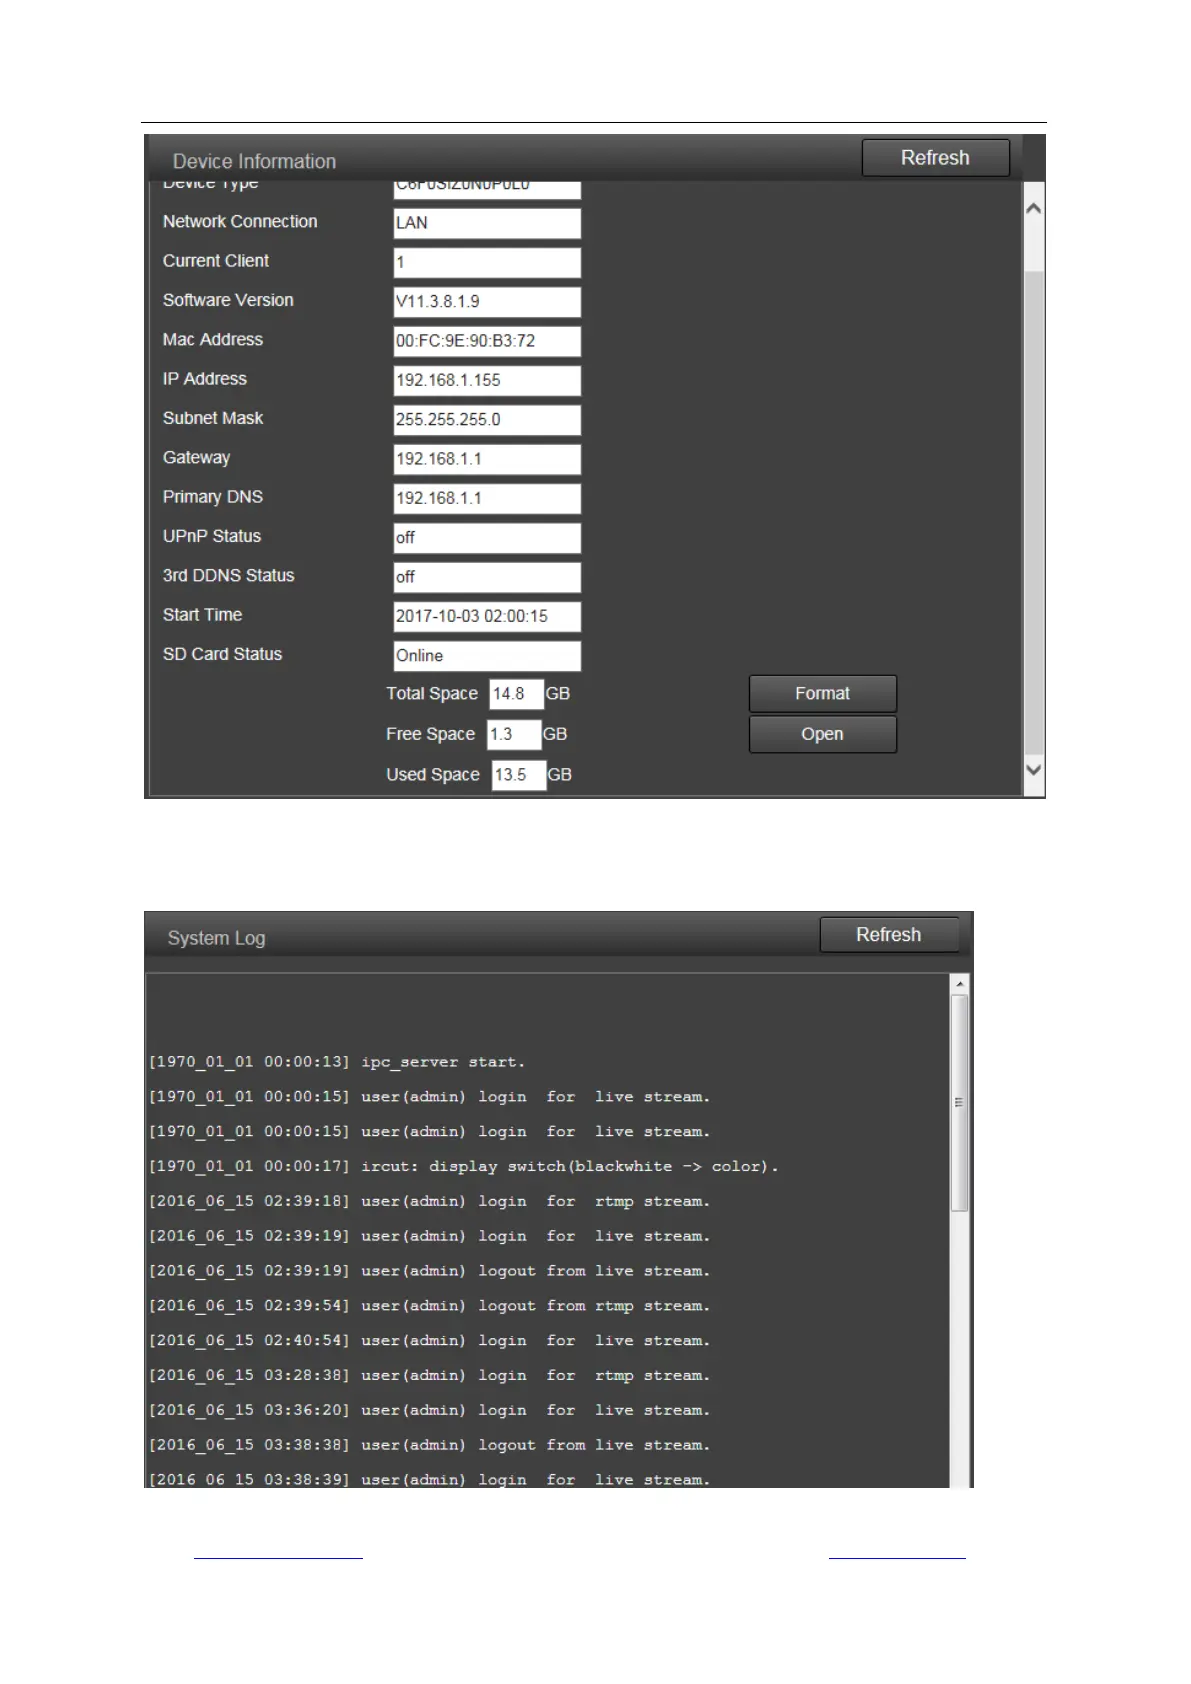Click the Gateway label
This screenshot has height=1684, width=1191.
point(196,458)
